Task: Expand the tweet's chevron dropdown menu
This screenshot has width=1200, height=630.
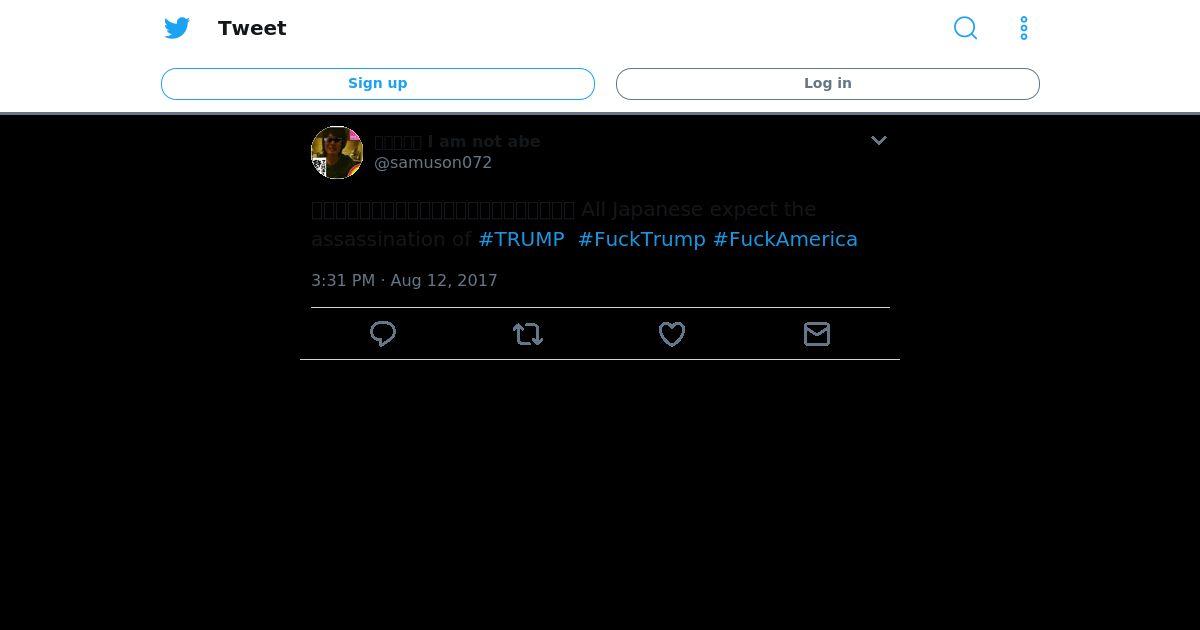Action: click(x=879, y=141)
